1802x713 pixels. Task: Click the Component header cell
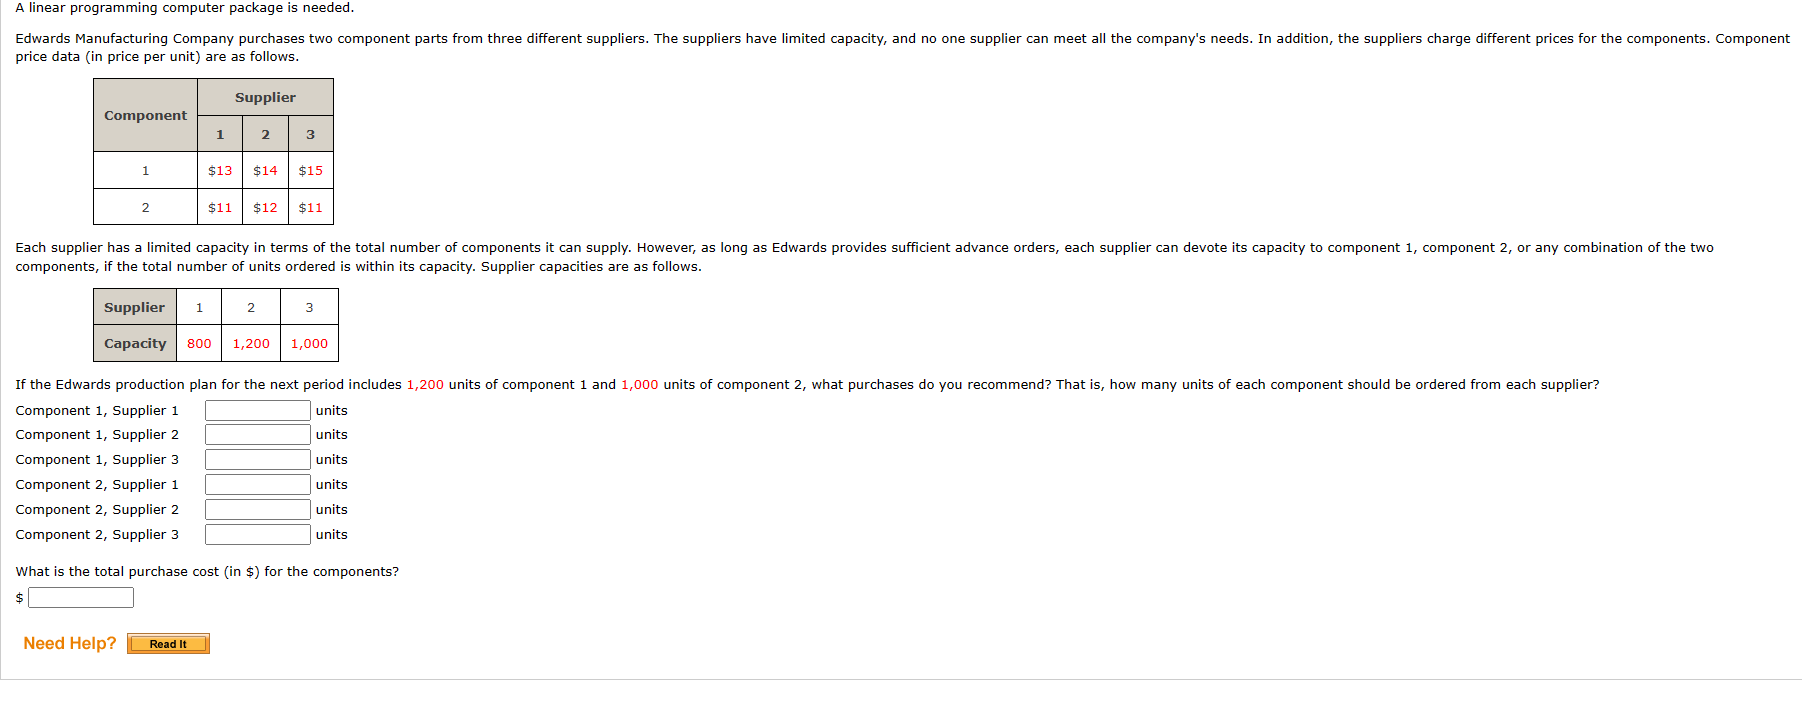(144, 114)
